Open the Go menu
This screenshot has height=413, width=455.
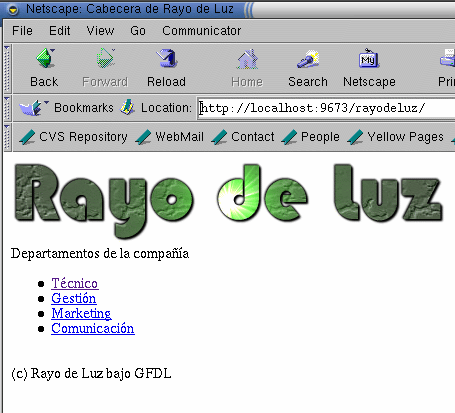[138, 31]
